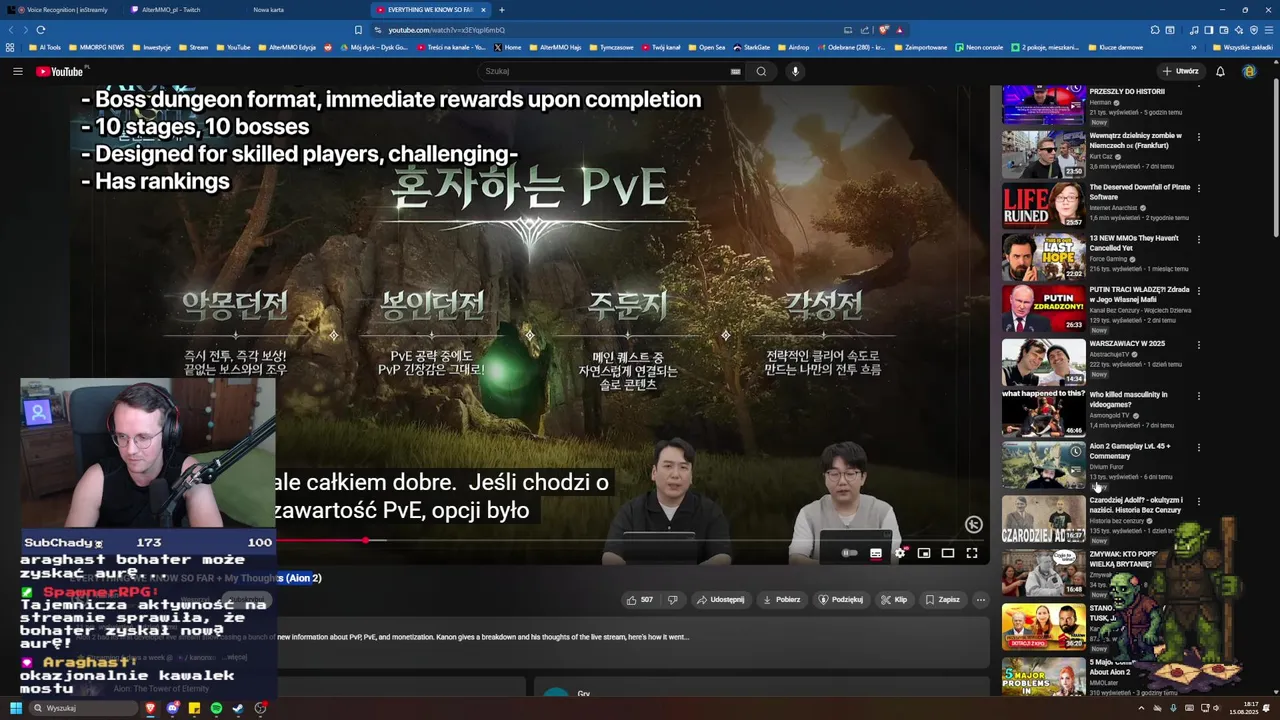Click the YouTube search magnifier button
Viewport: 1280px width, 720px height.
click(x=761, y=71)
